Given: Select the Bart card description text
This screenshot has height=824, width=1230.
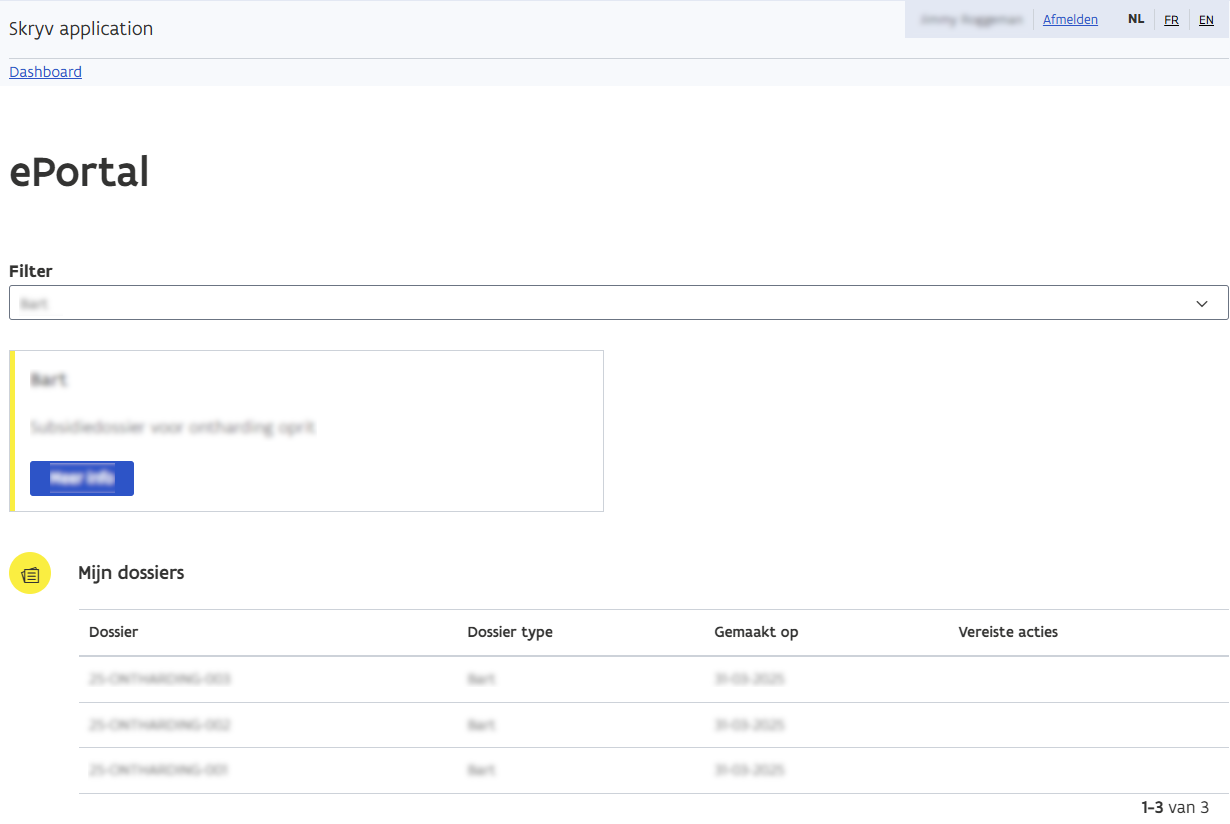Looking at the screenshot, I should (172, 427).
